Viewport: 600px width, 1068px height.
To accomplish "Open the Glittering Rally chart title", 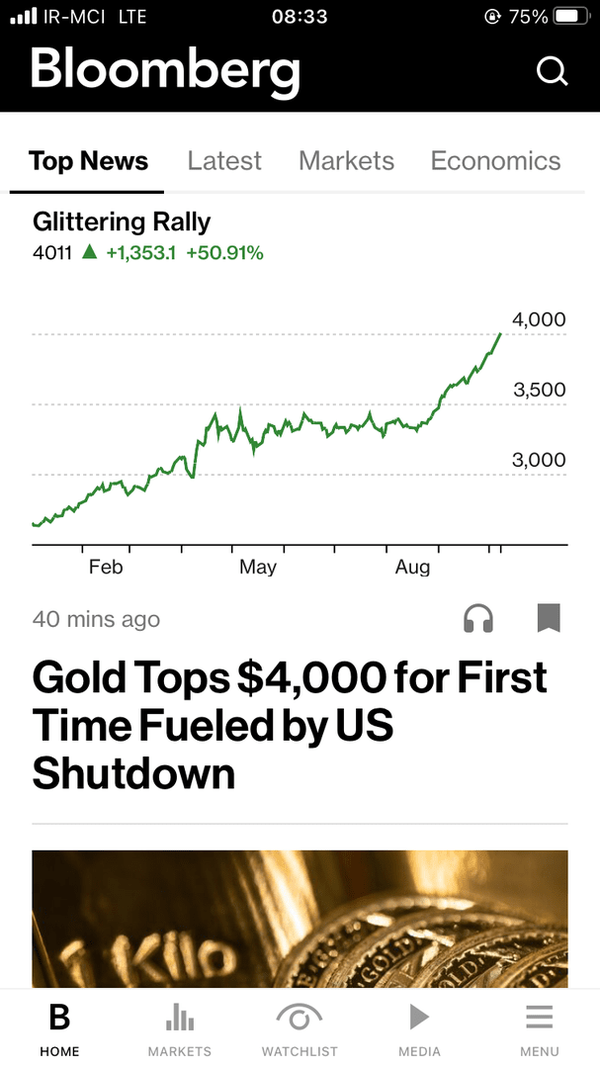I will coord(122,221).
